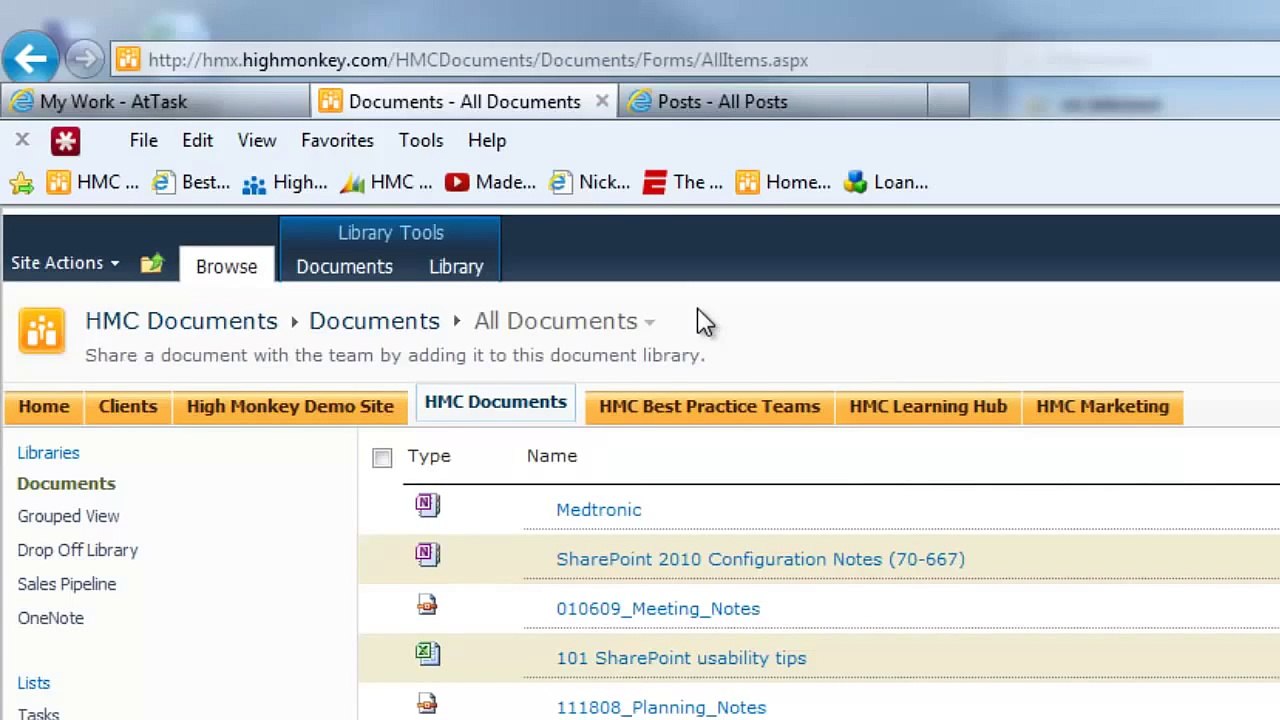The width and height of the screenshot is (1280, 720).
Task: Open Drop Off Library in sidebar
Action: tap(77, 550)
